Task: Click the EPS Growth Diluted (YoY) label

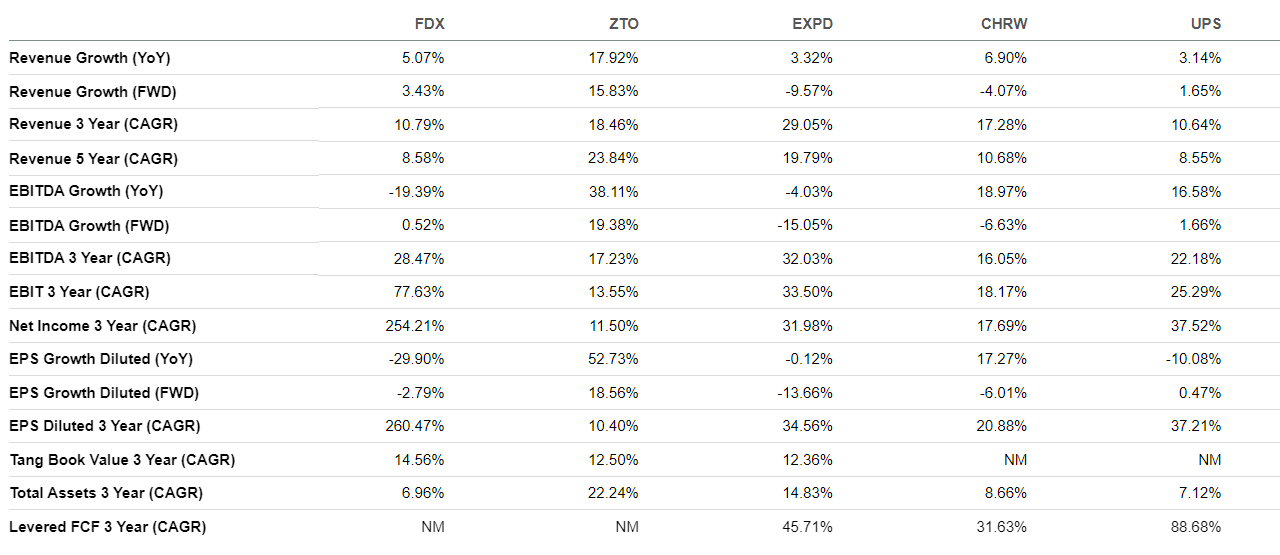Action: (x=101, y=359)
